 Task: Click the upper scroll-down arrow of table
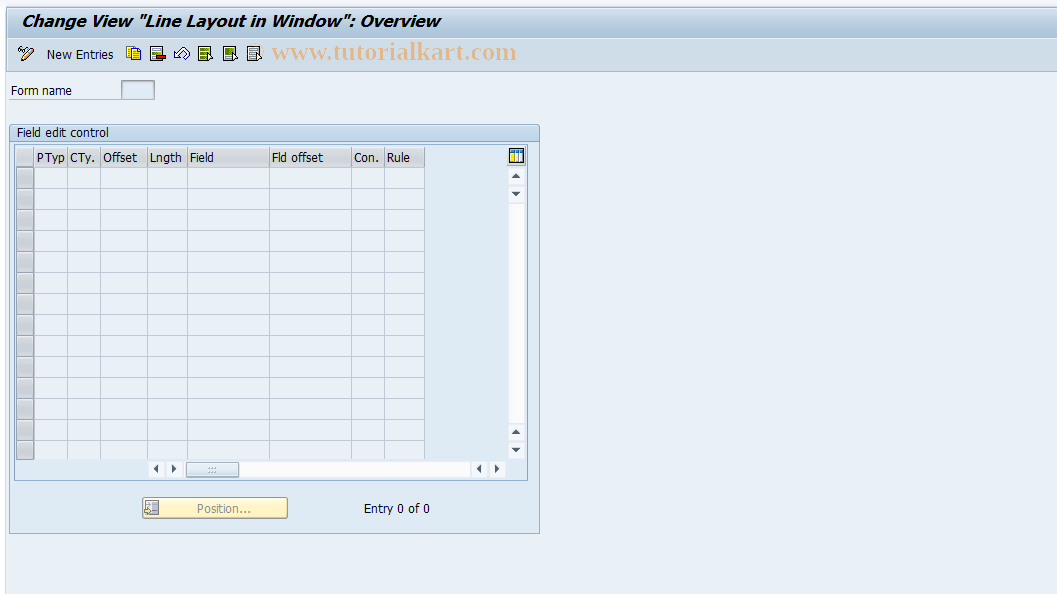point(516,194)
